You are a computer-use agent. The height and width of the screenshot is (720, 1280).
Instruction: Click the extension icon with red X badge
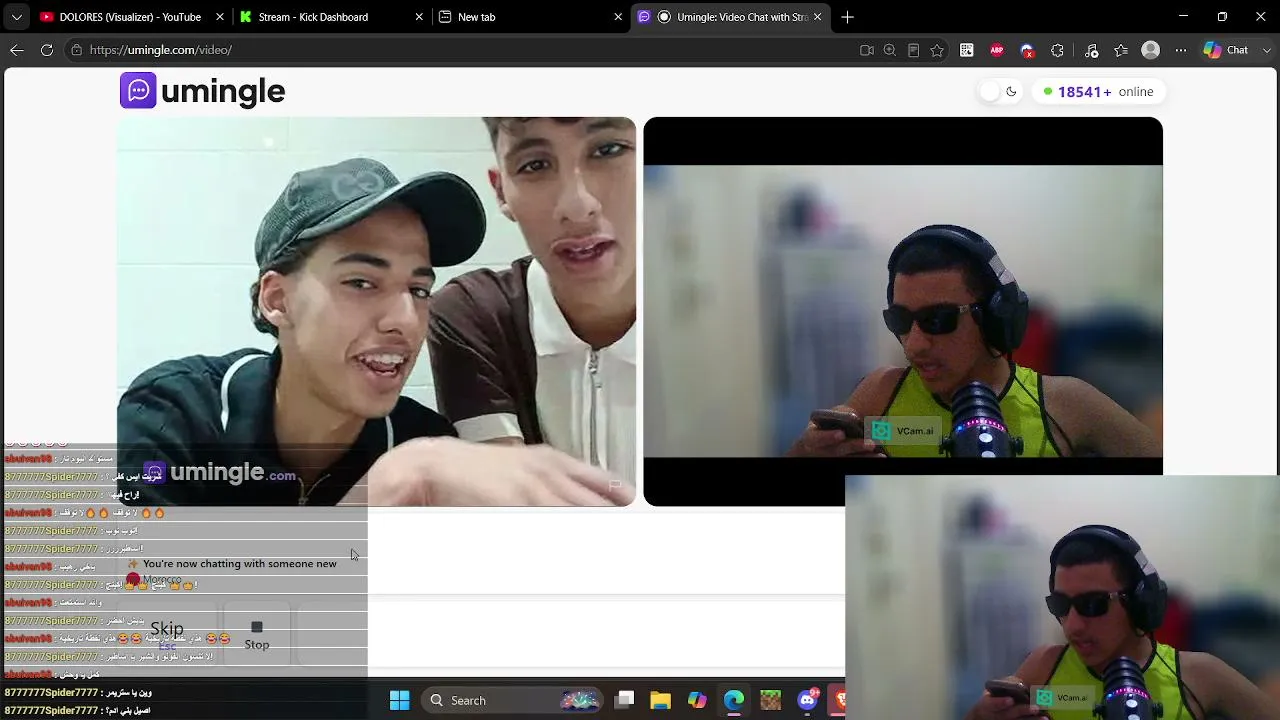coord(1027,50)
